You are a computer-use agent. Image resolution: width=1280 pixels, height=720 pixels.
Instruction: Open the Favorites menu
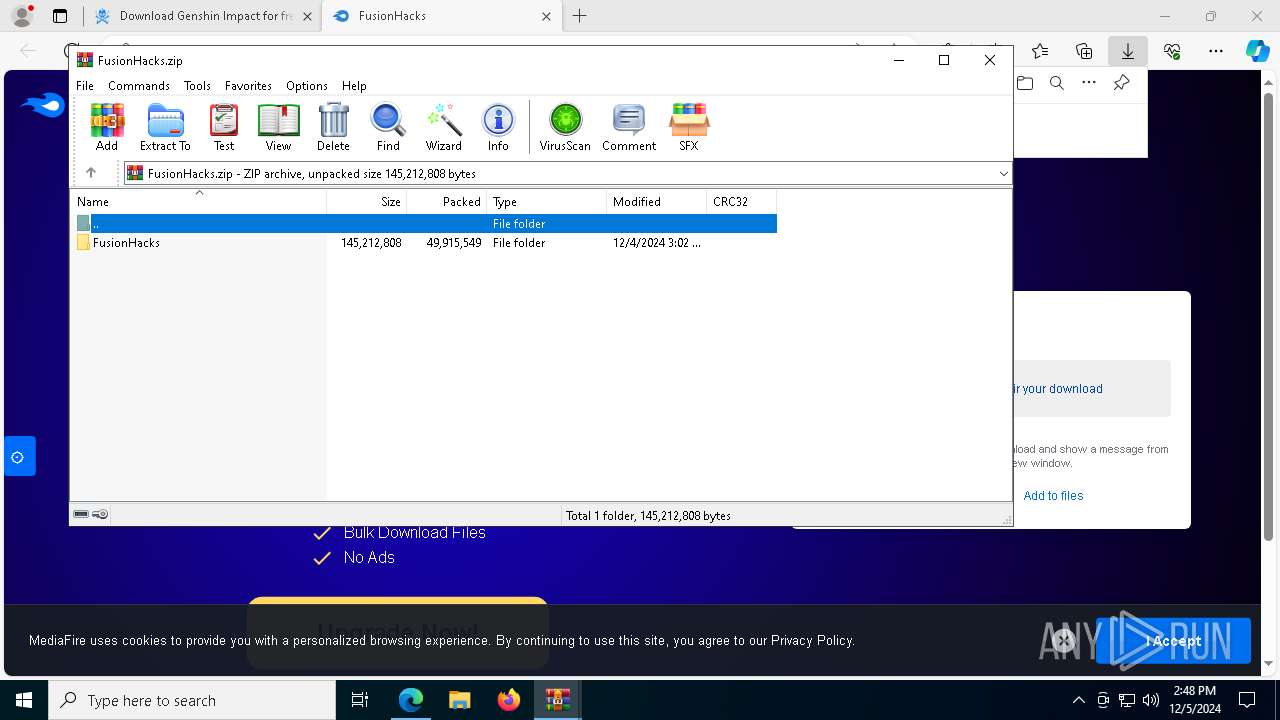pyautogui.click(x=248, y=86)
